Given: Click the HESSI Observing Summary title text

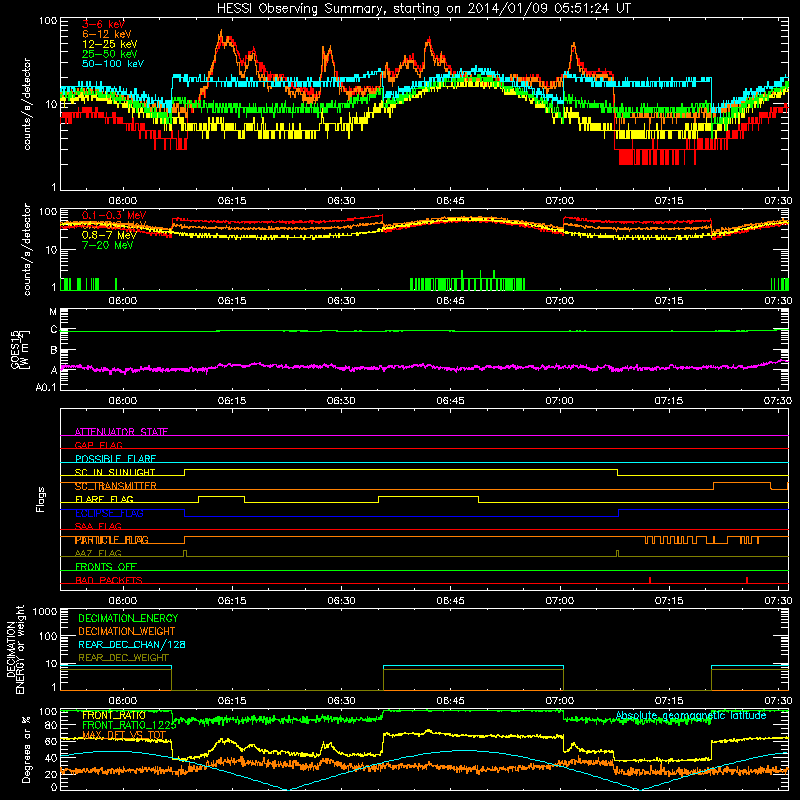Looking at the screenshot, I should [x=423, y=8].
